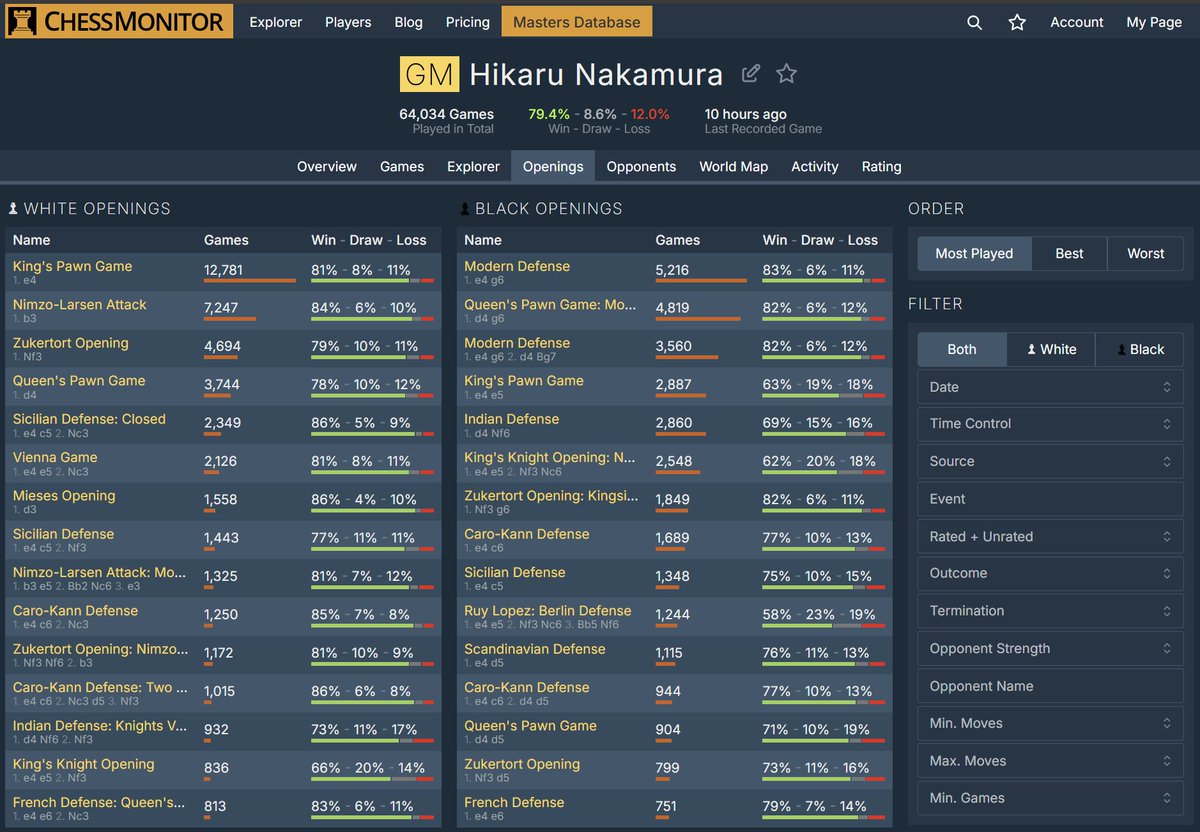Select Worst in the Order control
The height and width of the screenshot is (832, 1200).
[1146, 253]
